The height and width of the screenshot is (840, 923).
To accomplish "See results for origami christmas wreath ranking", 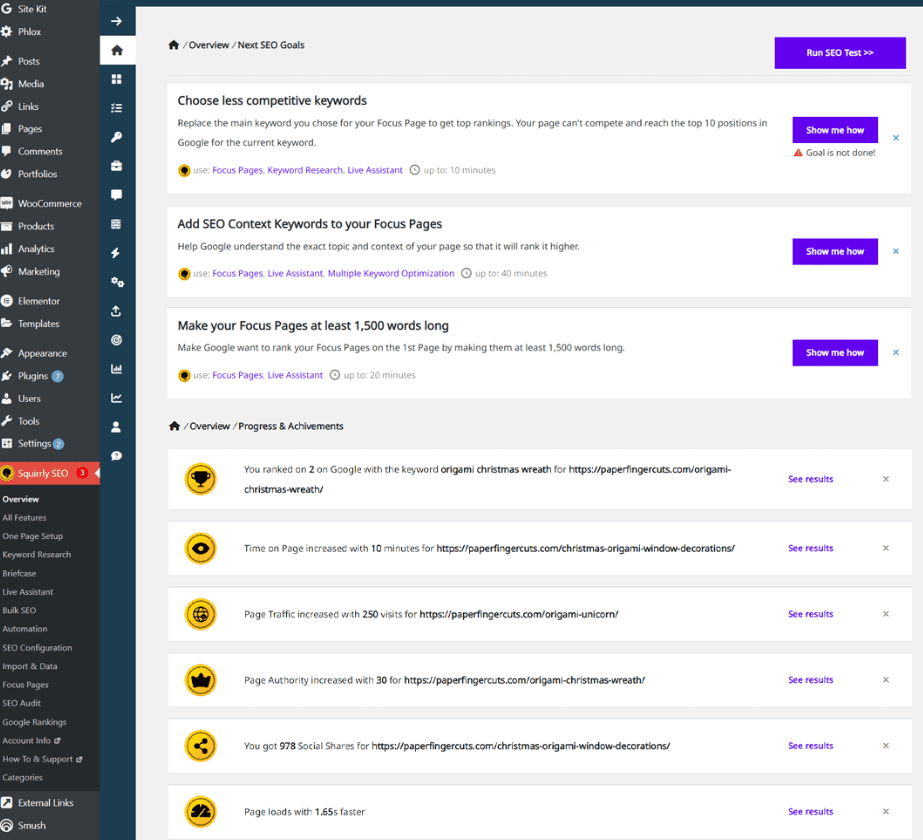I will [x=811, y=479].
